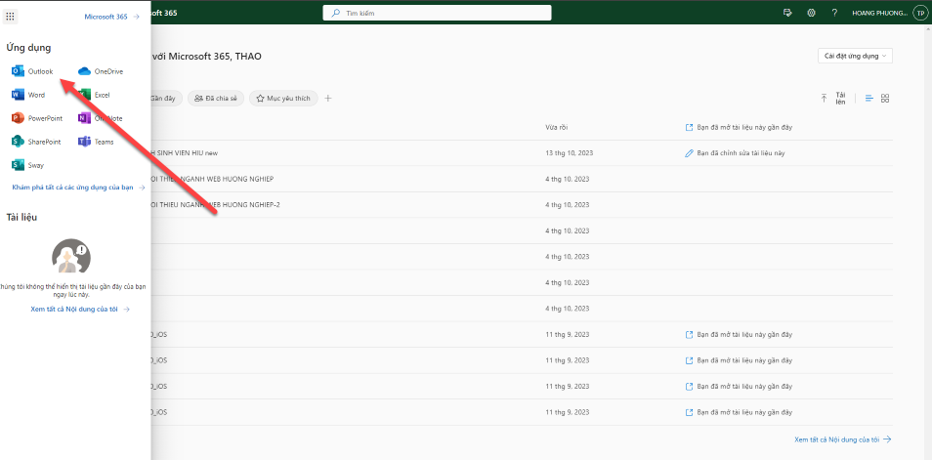Viewport: 932px width, 460px height.
Task: Open Excel from the app list
Action: (x=95, y=94)
